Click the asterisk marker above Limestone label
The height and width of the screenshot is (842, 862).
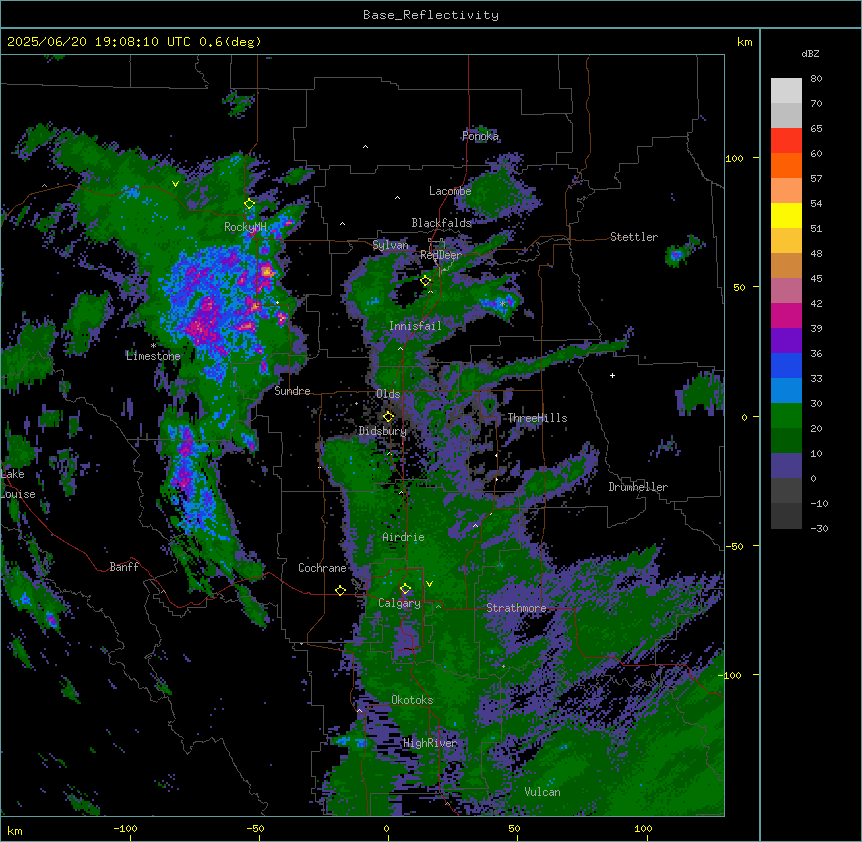pos(153,346)
